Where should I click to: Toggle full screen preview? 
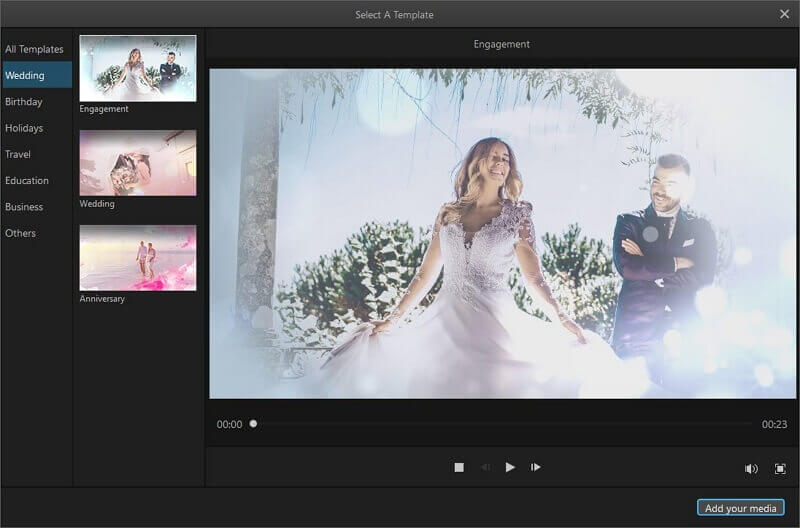tap(780, 468)
